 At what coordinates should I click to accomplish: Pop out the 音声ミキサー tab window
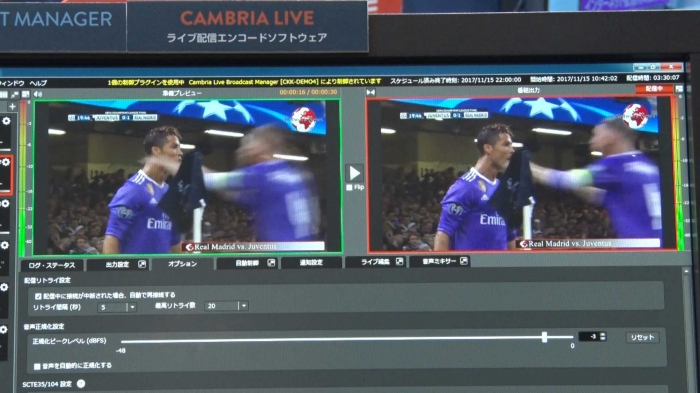pyautogui.click(x=464, y=261)
